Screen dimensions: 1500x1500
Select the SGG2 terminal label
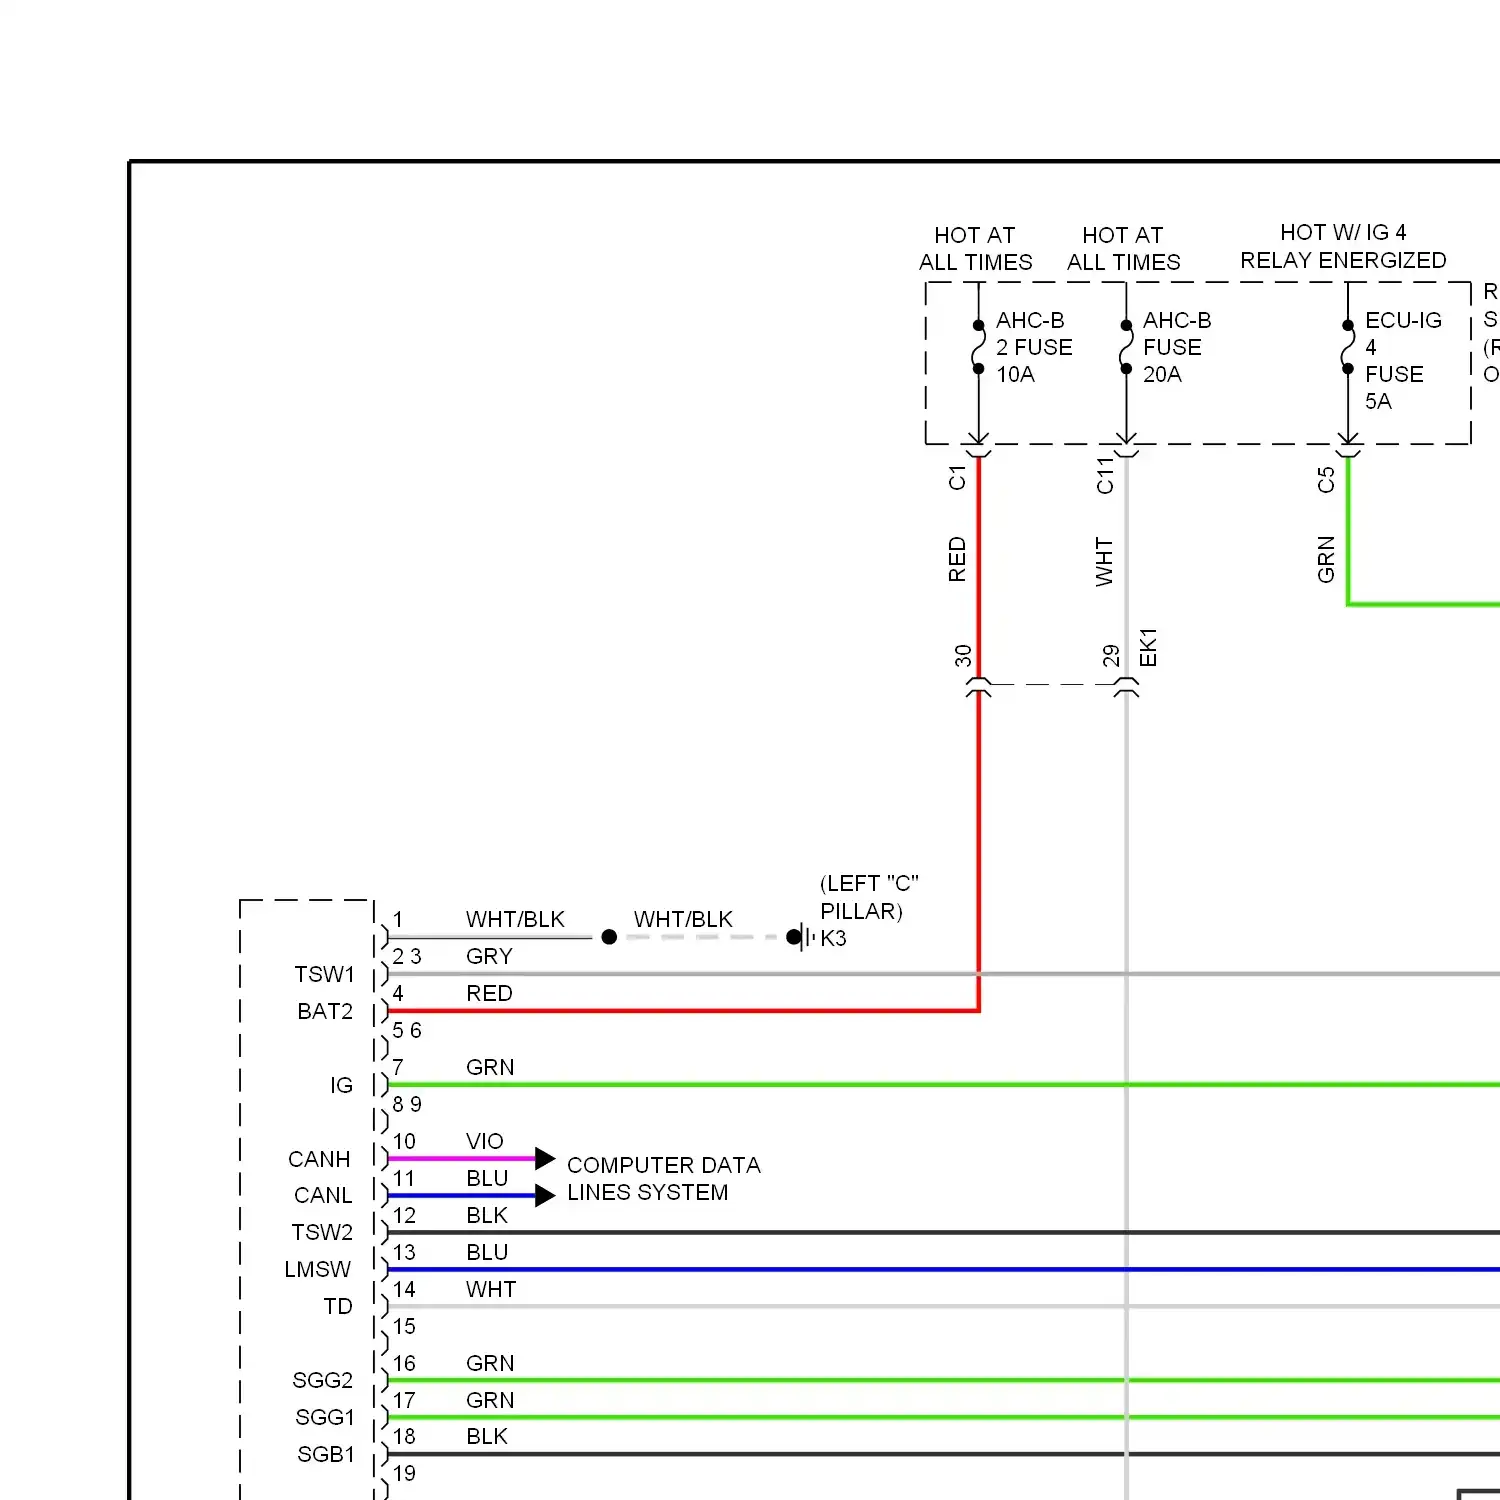[322, 1380]
